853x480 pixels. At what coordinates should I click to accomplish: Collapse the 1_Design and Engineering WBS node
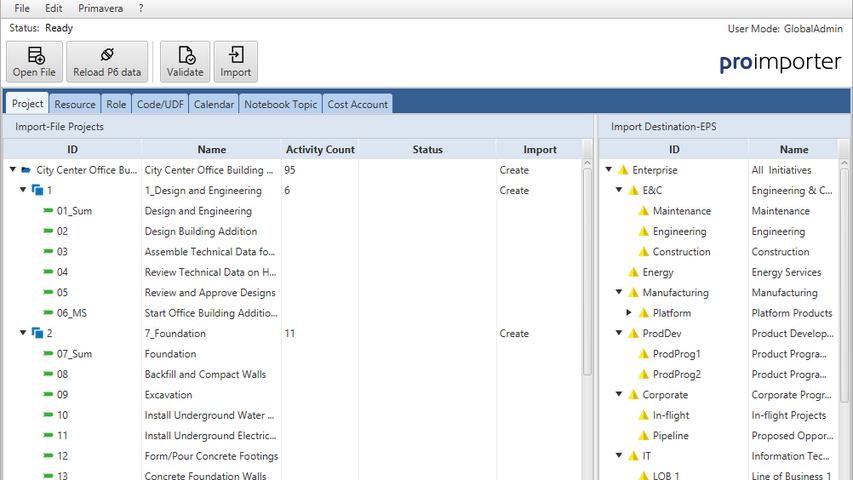(x=24, y=190)
